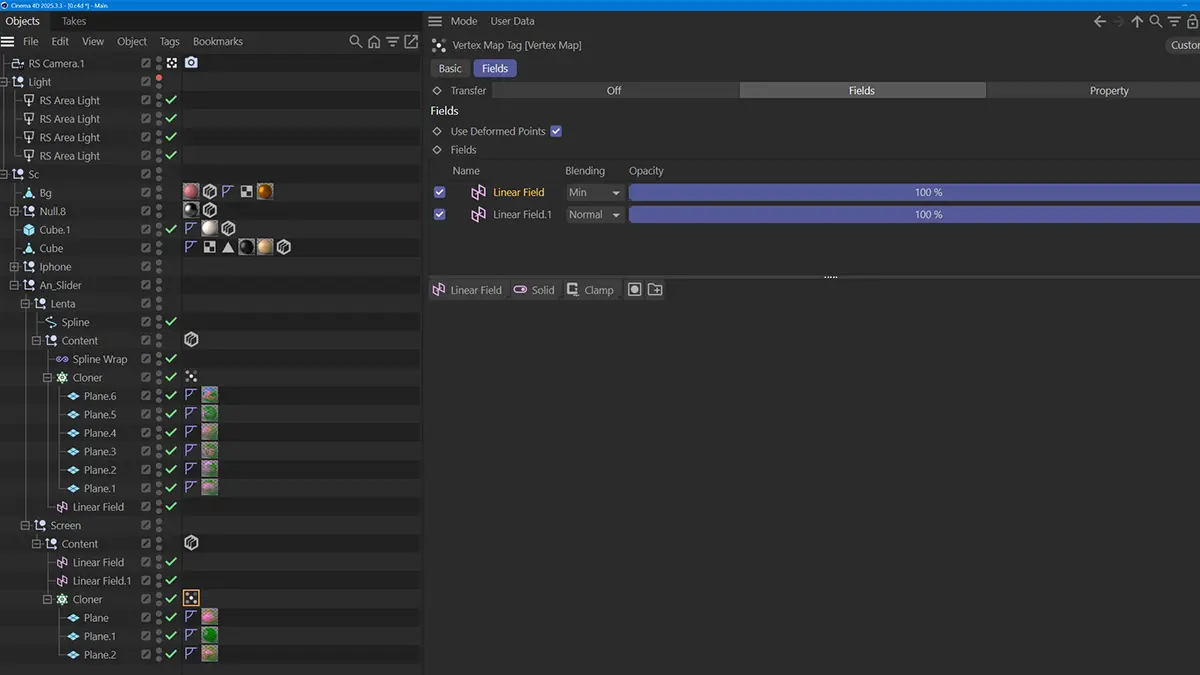Image resolution: width=1200 pixels, height=675 pixels.
Task: Click the Clamp button
Action: [589, 290]
